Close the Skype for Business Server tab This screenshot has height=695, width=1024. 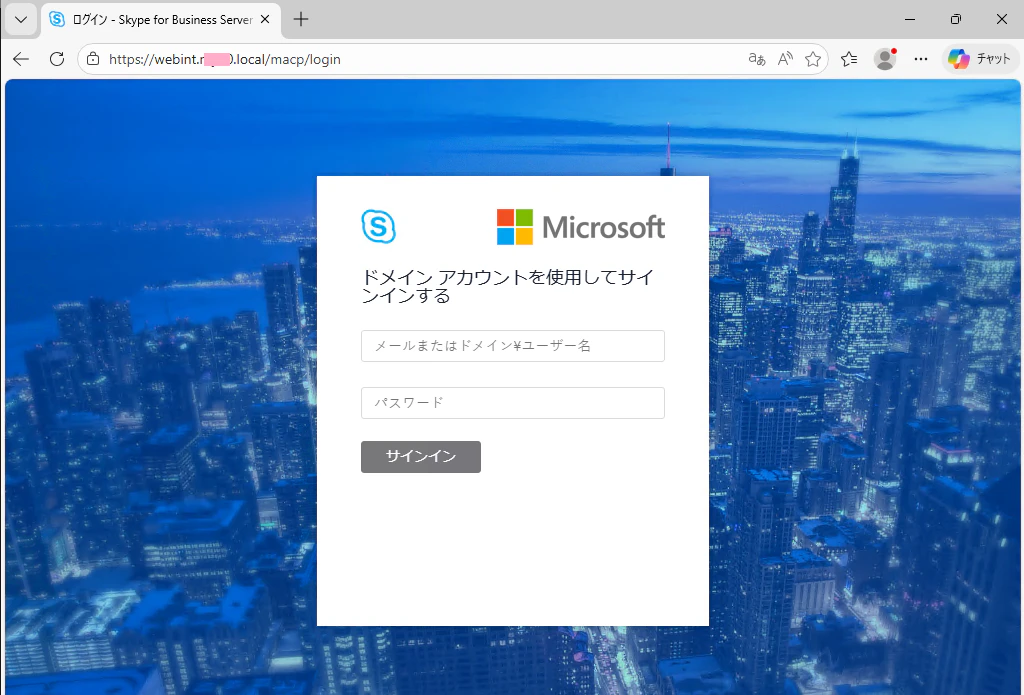265,20
